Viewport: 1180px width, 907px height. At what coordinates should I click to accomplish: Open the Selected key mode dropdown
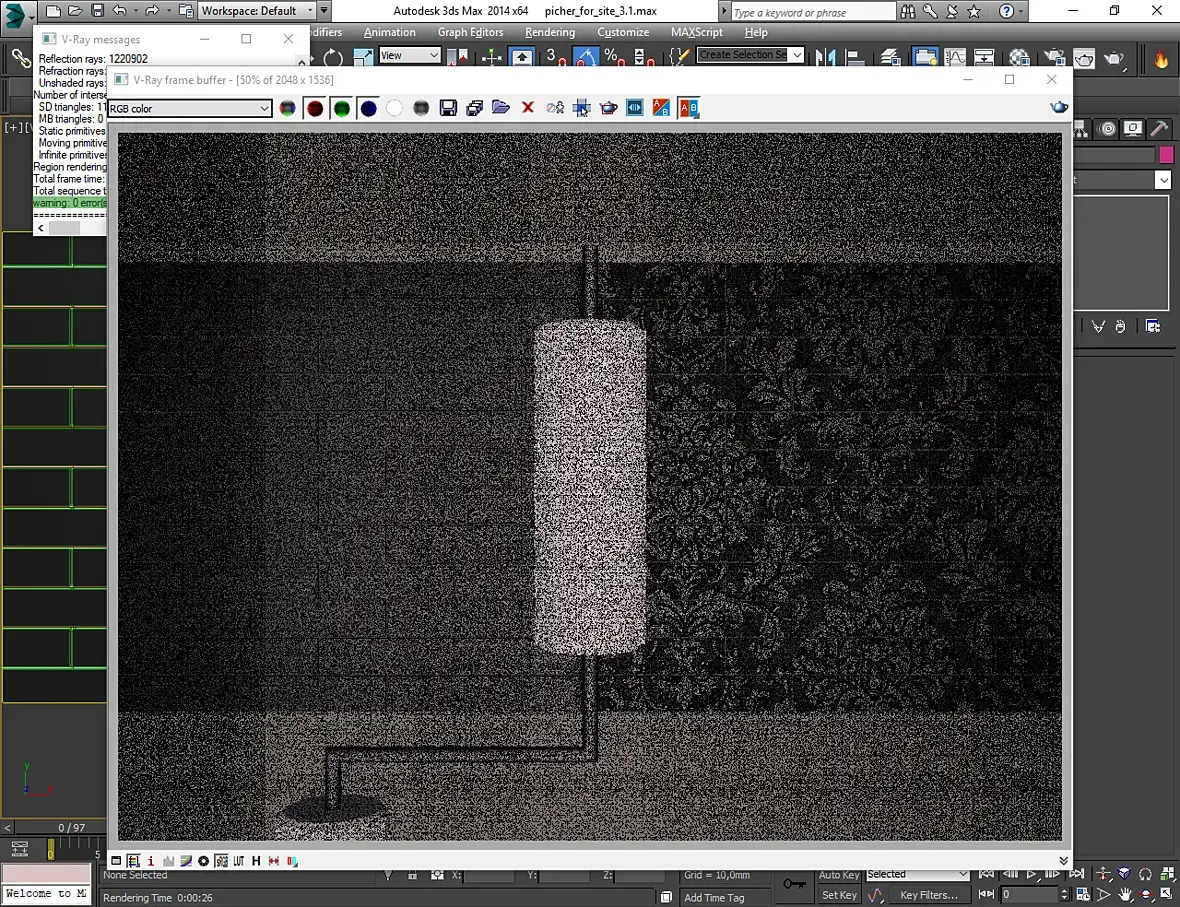[917, 874]
